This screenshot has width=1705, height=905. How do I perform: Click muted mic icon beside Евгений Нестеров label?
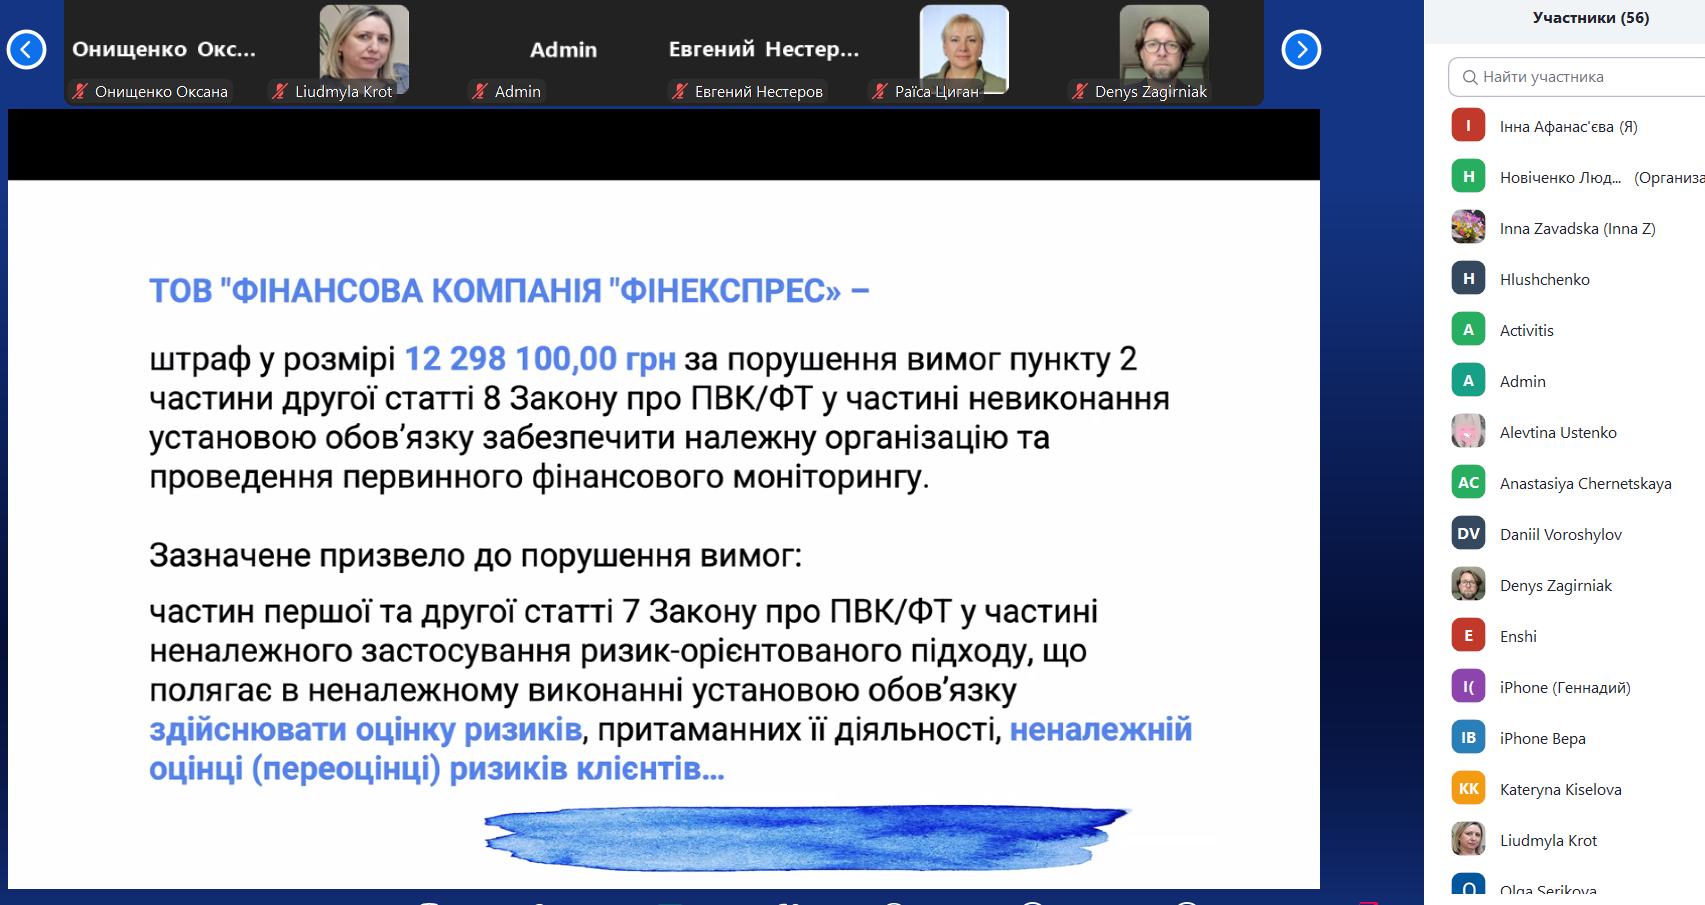(x=680, y=91)
